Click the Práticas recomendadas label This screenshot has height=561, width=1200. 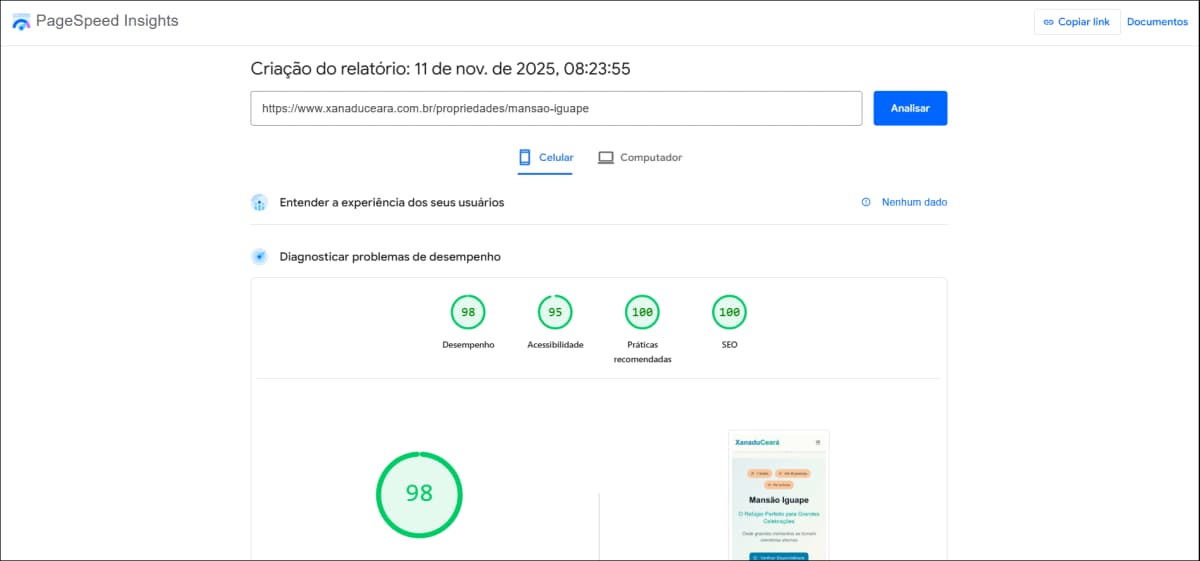[642, 352]
